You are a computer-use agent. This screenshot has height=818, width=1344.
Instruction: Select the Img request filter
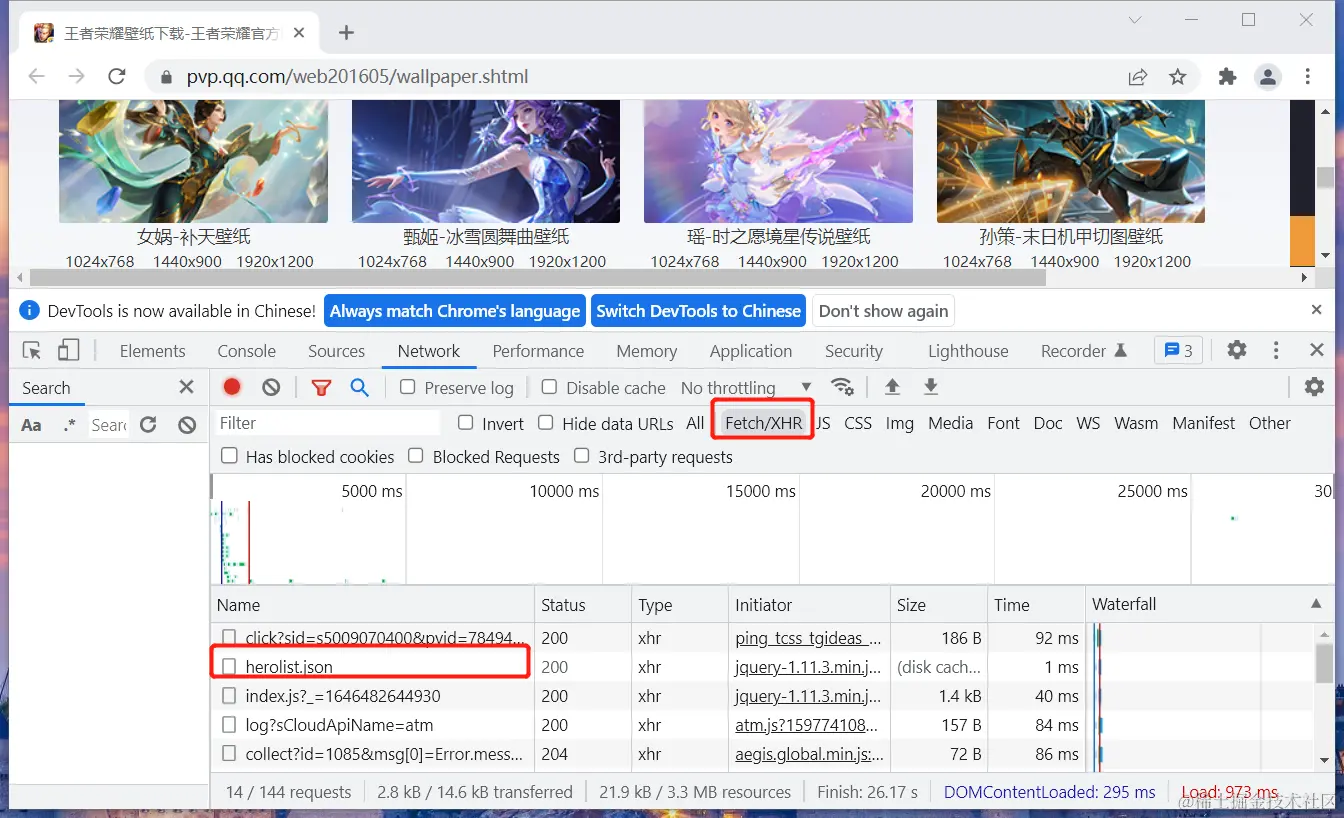pos(899,423)
